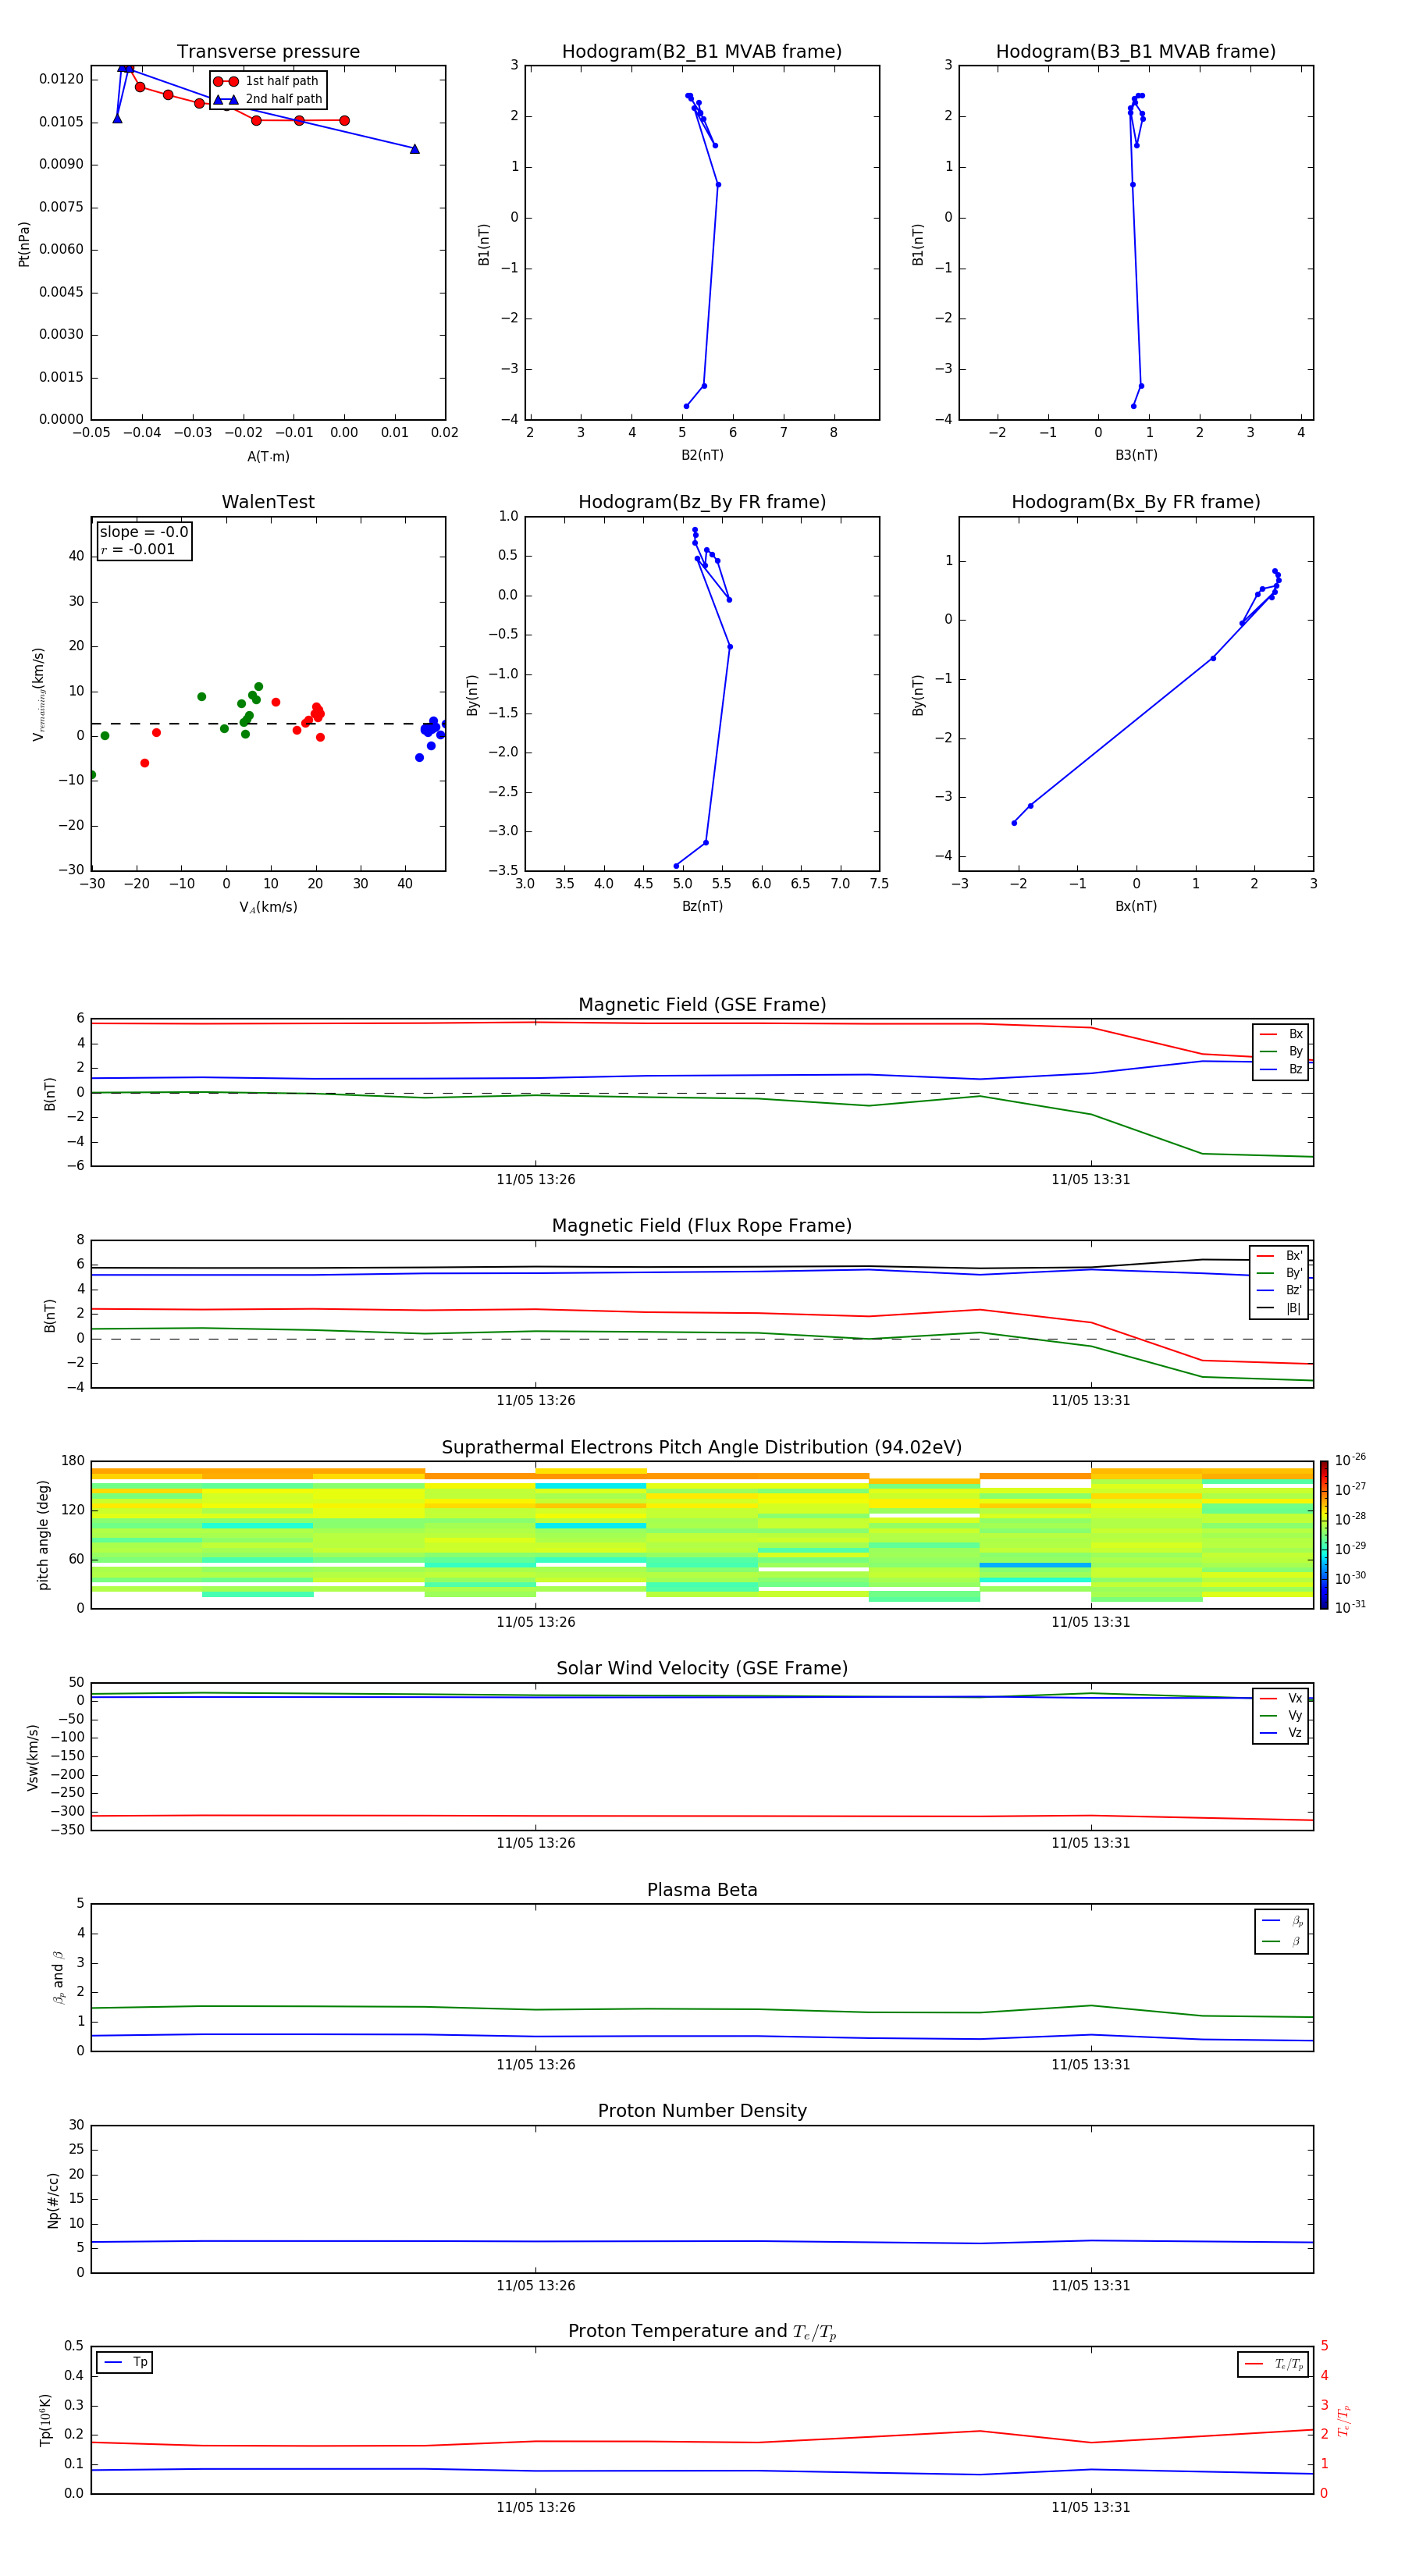Viewport: 1405px width, 2576px height.
Task: Click the 'Hodogram(B3_B1 MVAB frame)' title
Action: click(1136, 52)
